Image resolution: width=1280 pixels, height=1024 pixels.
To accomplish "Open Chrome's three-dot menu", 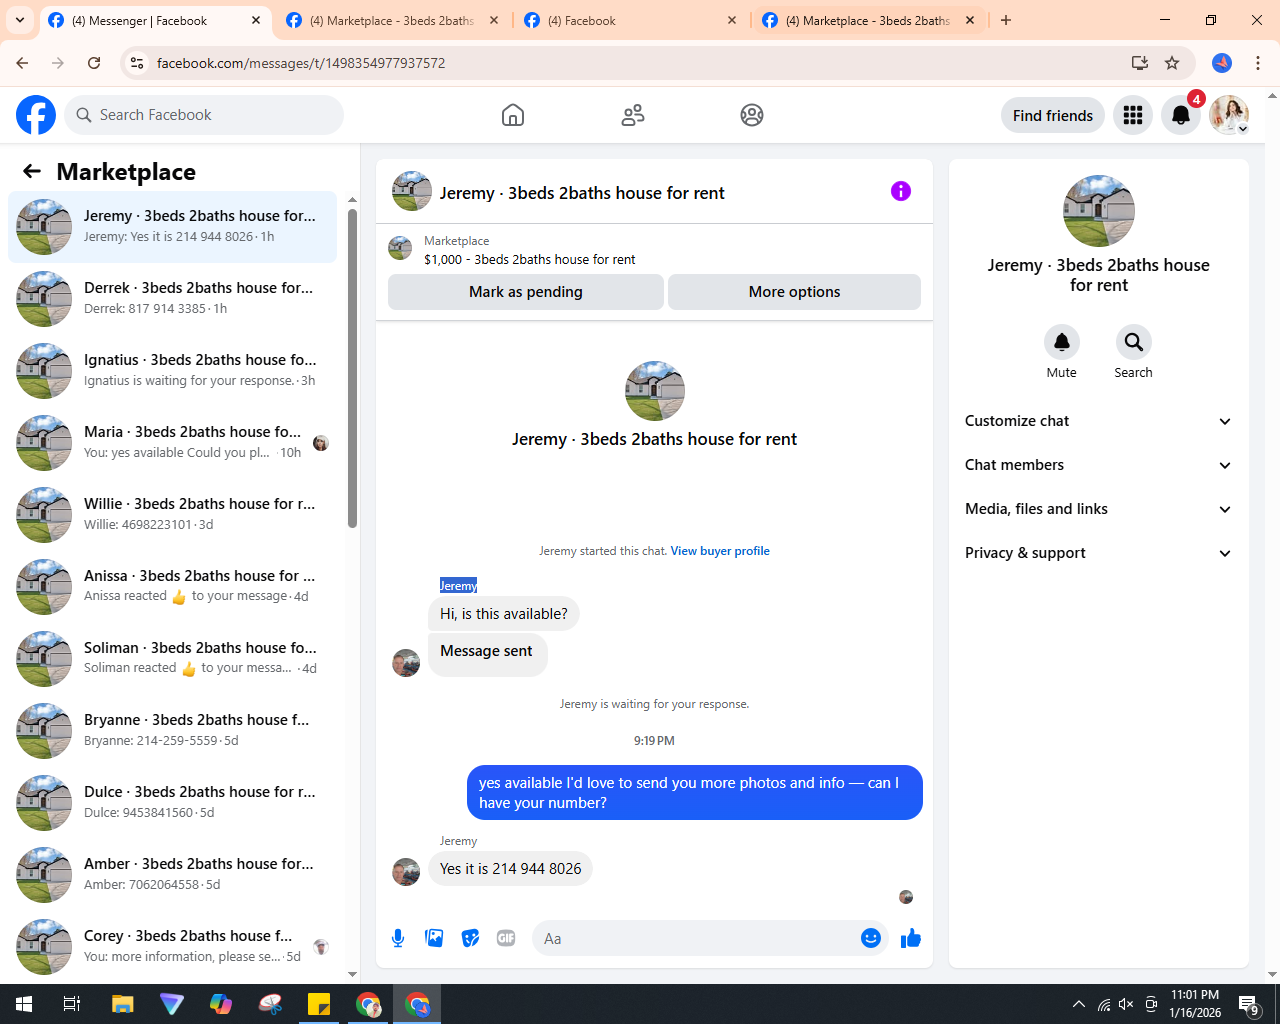I will 1258,63.
